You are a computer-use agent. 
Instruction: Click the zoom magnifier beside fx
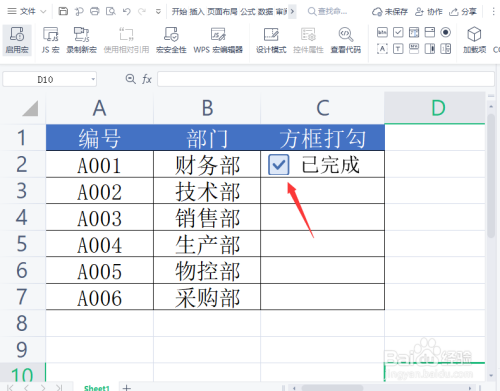130,79
